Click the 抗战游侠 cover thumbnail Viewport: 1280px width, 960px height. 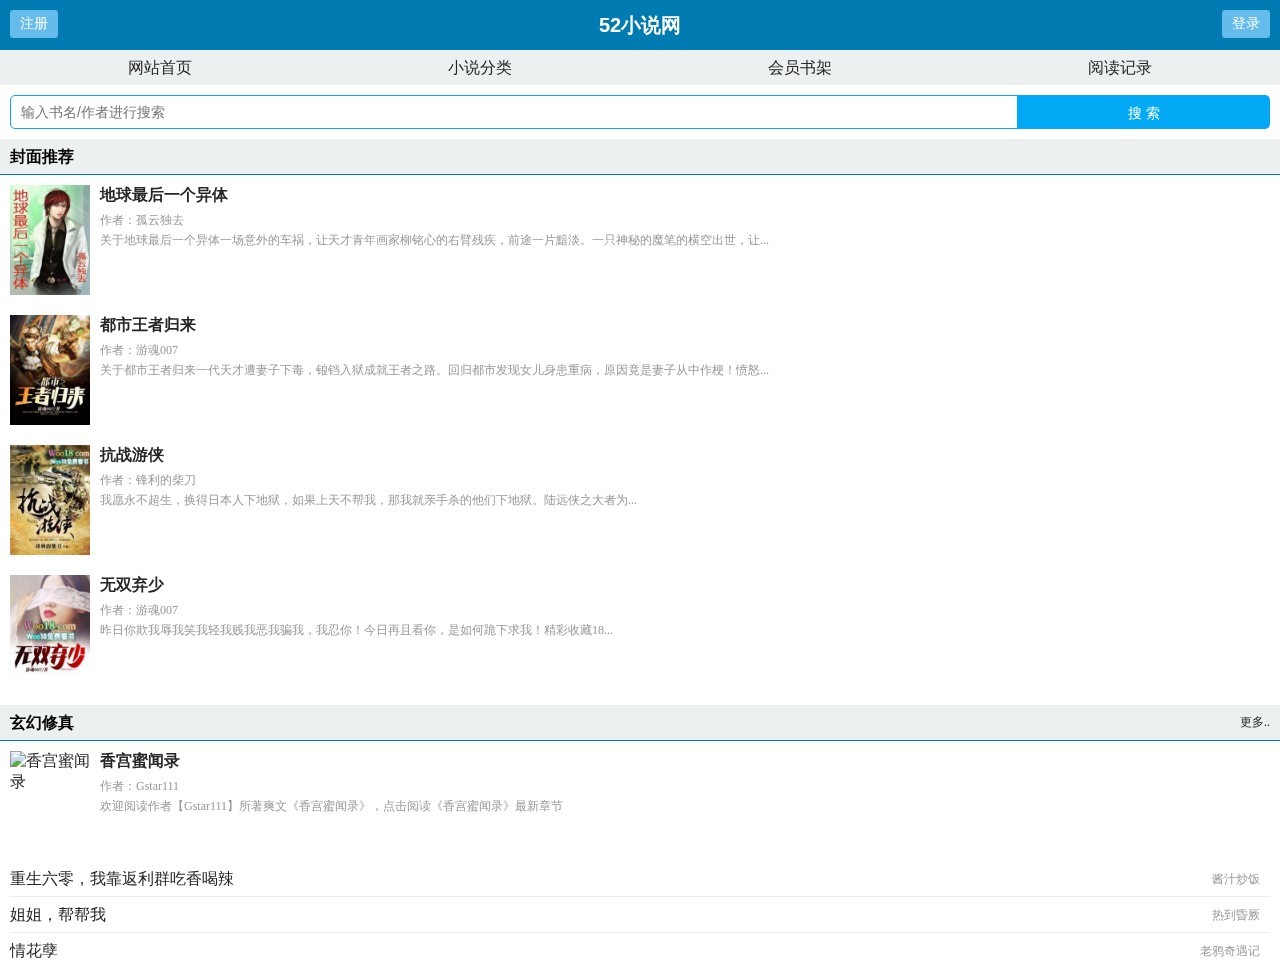pyautogui.click(x=49, y=499)
